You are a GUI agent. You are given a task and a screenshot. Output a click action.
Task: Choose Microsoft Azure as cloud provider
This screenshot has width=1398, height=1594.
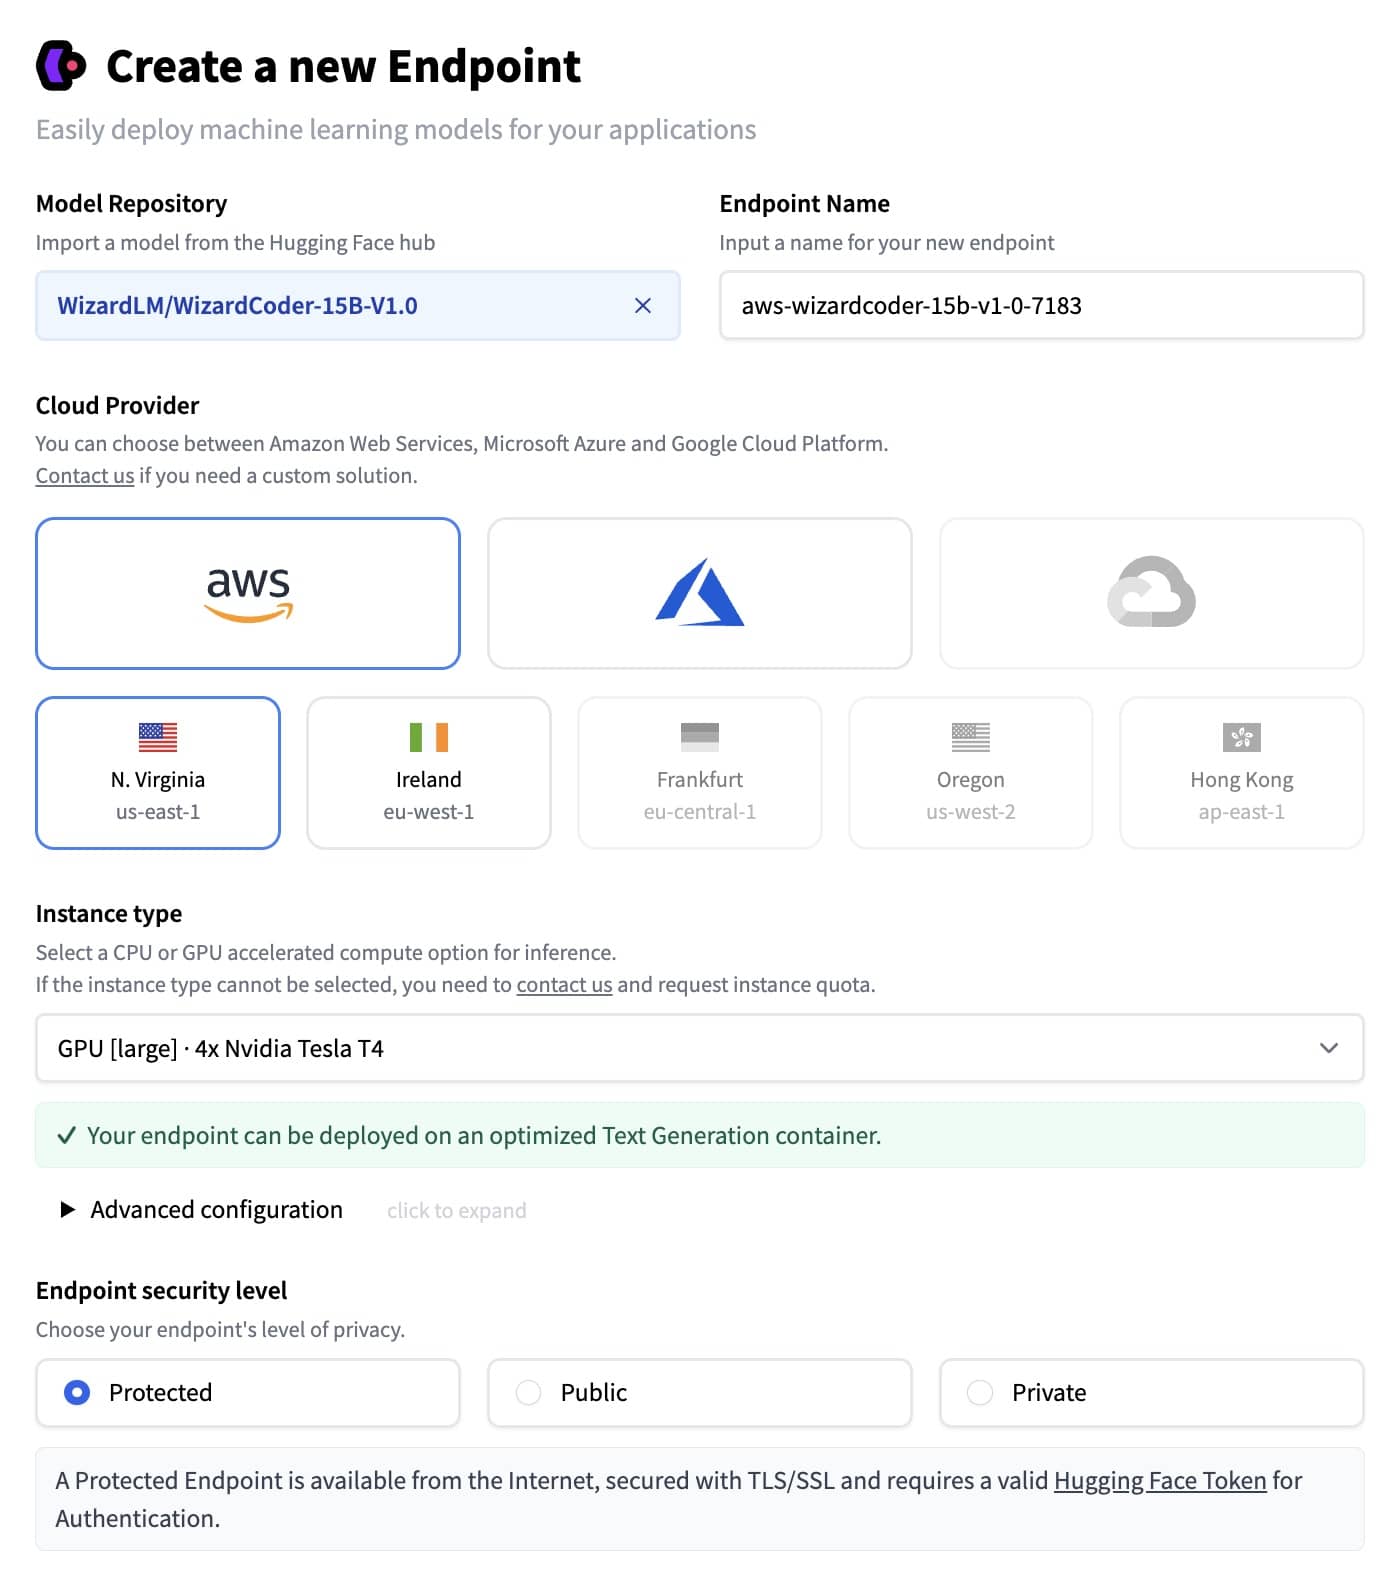tap(699, 593)
